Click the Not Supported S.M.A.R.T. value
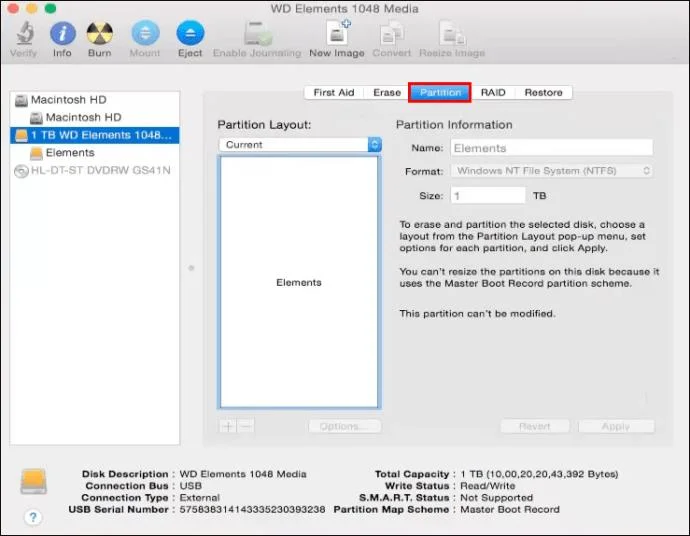690x536 pixels. 496,498
